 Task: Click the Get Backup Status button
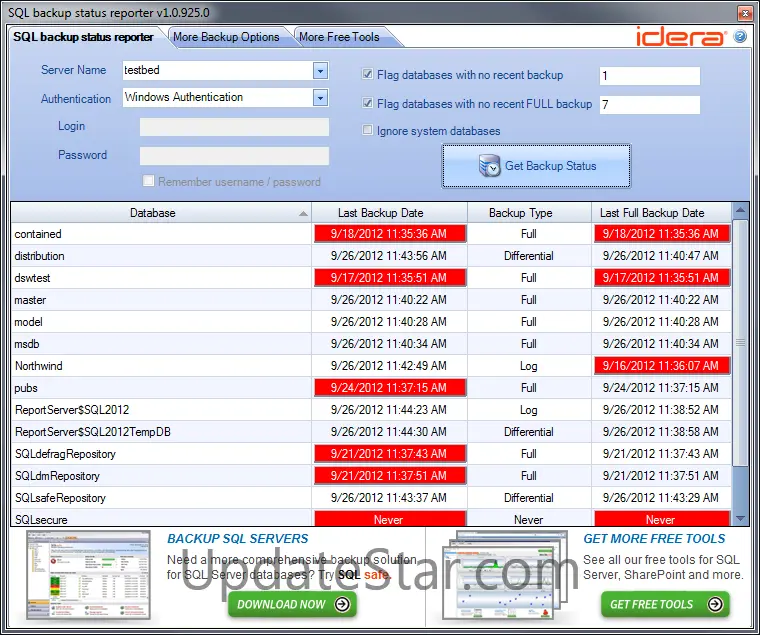click(536, 166)
